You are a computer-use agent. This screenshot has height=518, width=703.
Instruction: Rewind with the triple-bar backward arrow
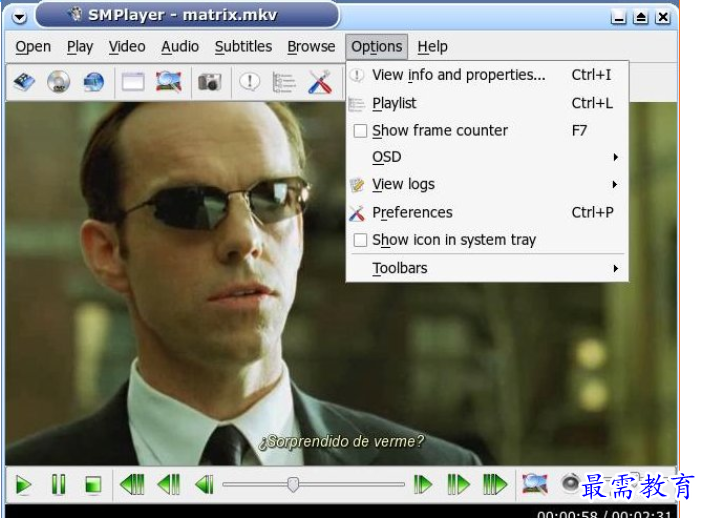click(x=133, y=484)
